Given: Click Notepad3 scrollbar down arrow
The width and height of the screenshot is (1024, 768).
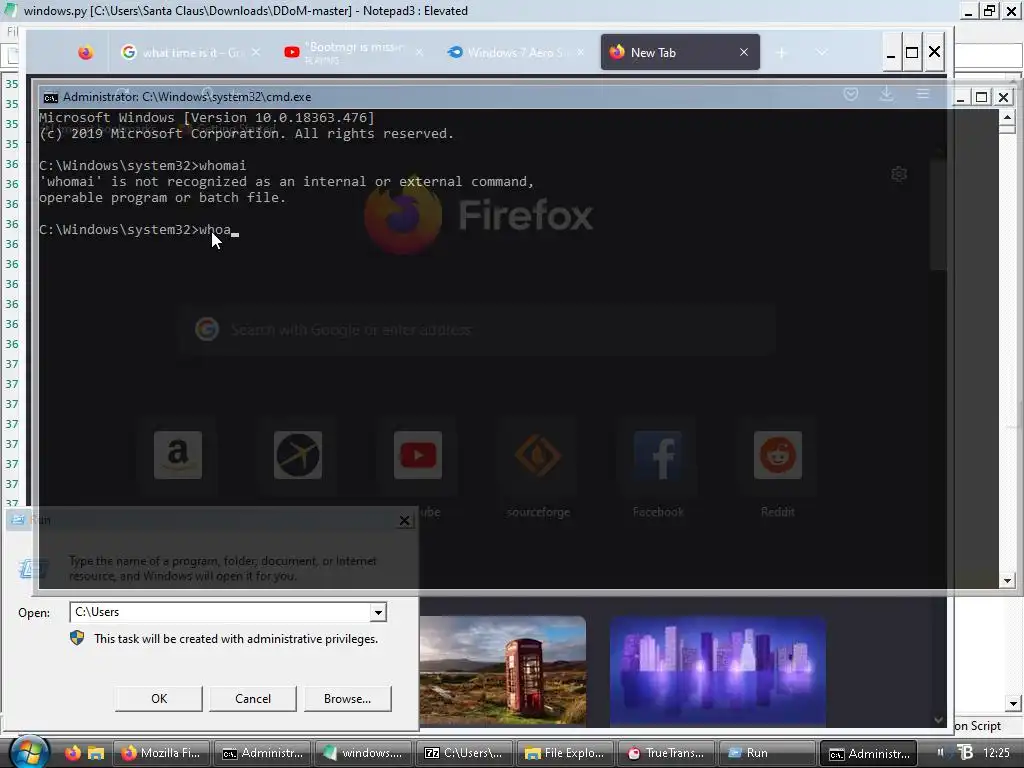Looking at the screenshot, I should click(x=1013, y=704).
